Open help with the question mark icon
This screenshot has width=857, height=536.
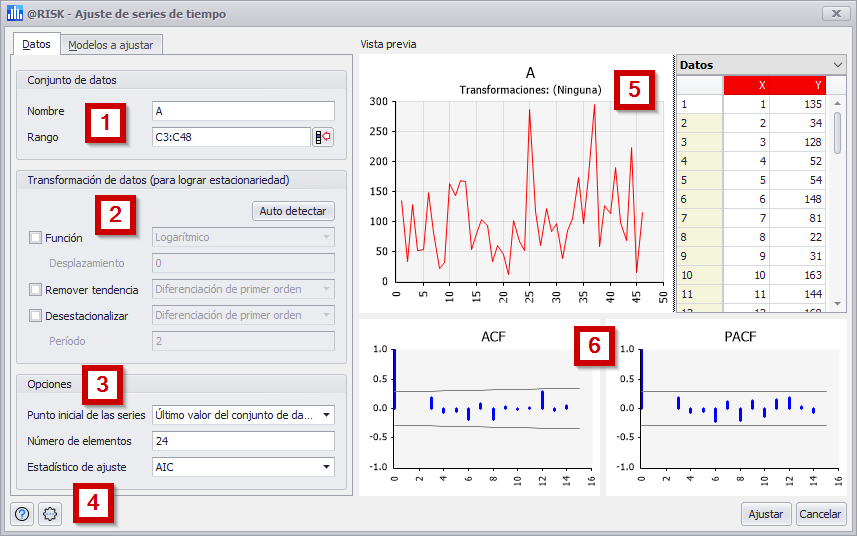click(22, 514)
